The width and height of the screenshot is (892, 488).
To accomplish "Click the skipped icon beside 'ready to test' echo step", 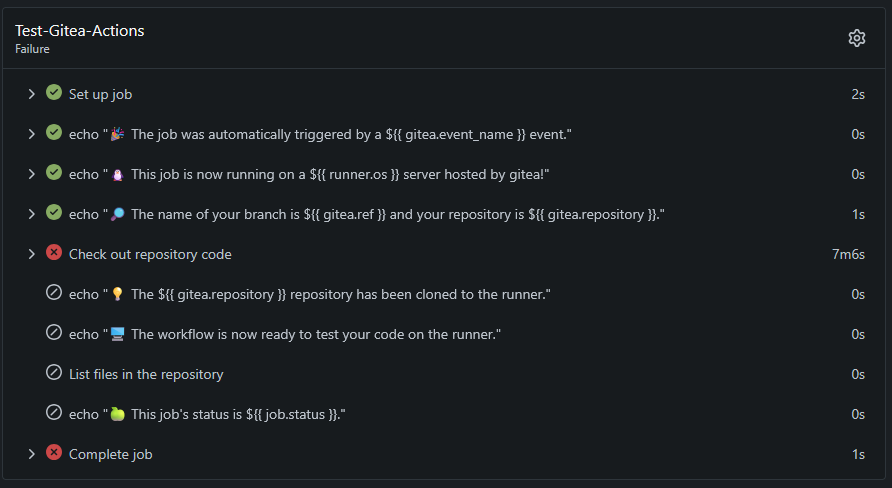I will pos(54,333).
